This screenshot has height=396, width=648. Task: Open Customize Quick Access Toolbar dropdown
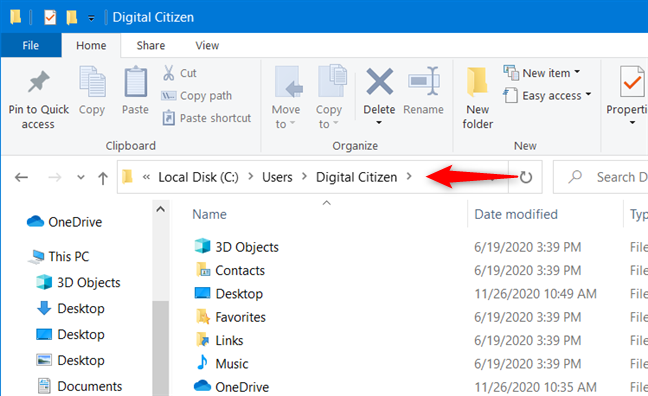pyautogui.click(x=91, y=18)
